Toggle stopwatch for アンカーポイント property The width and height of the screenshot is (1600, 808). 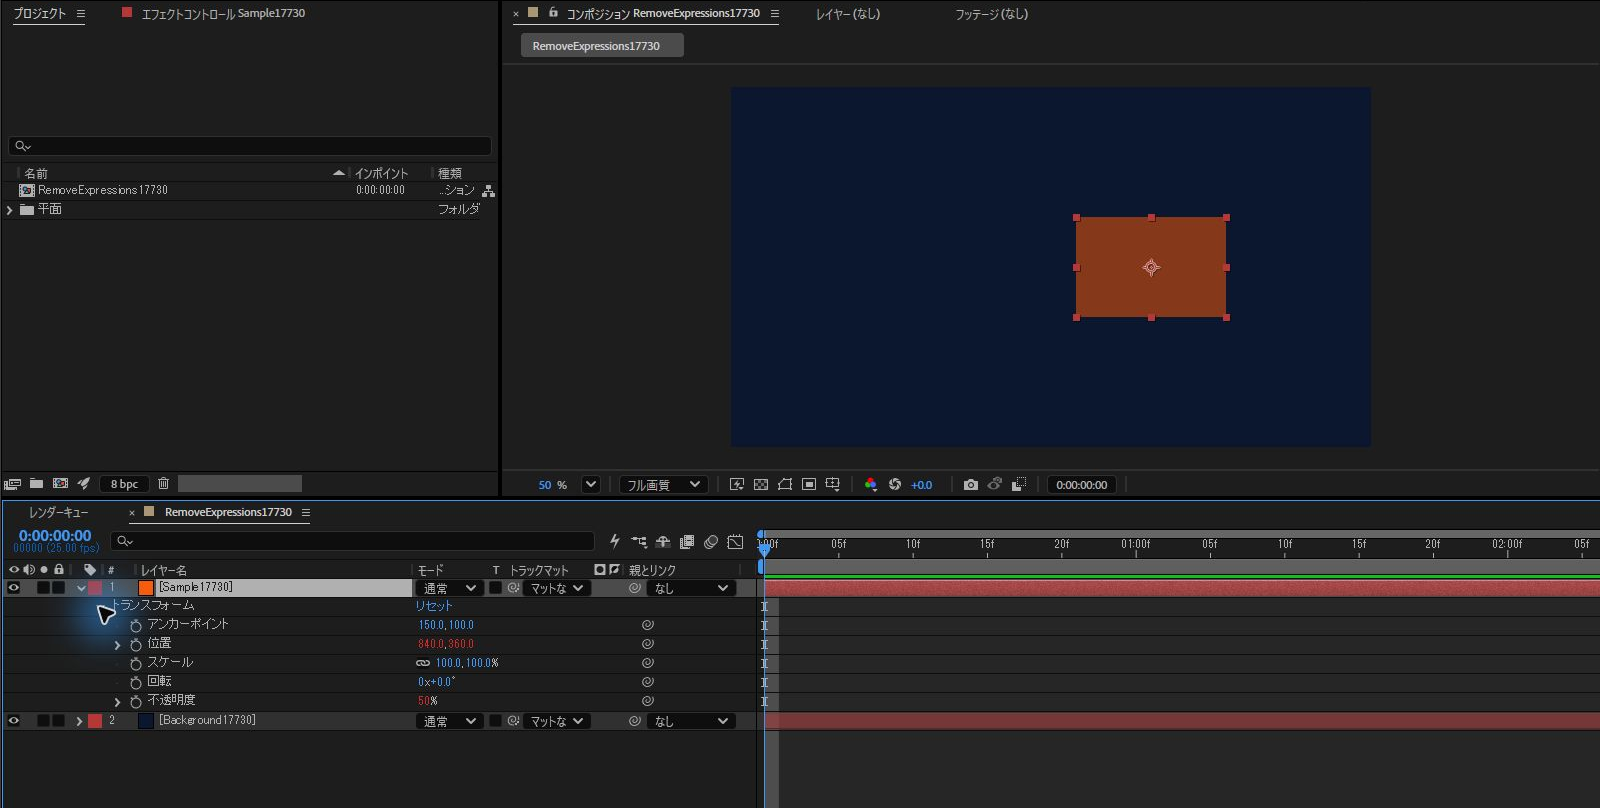click(136, 625)
